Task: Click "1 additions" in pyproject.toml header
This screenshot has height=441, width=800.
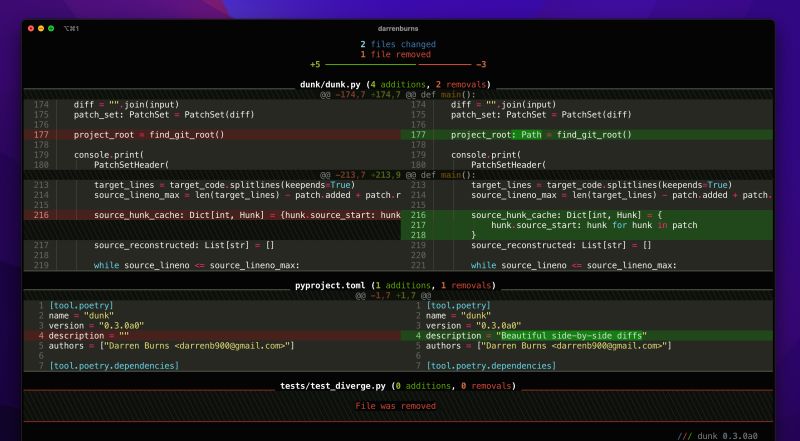Action: coord(403,285)
